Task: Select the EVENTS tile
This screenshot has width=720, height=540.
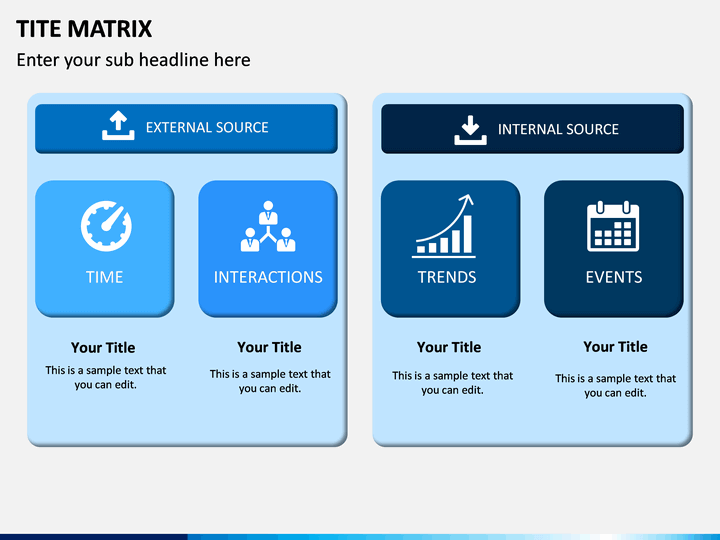Action: tap(614, 248)
